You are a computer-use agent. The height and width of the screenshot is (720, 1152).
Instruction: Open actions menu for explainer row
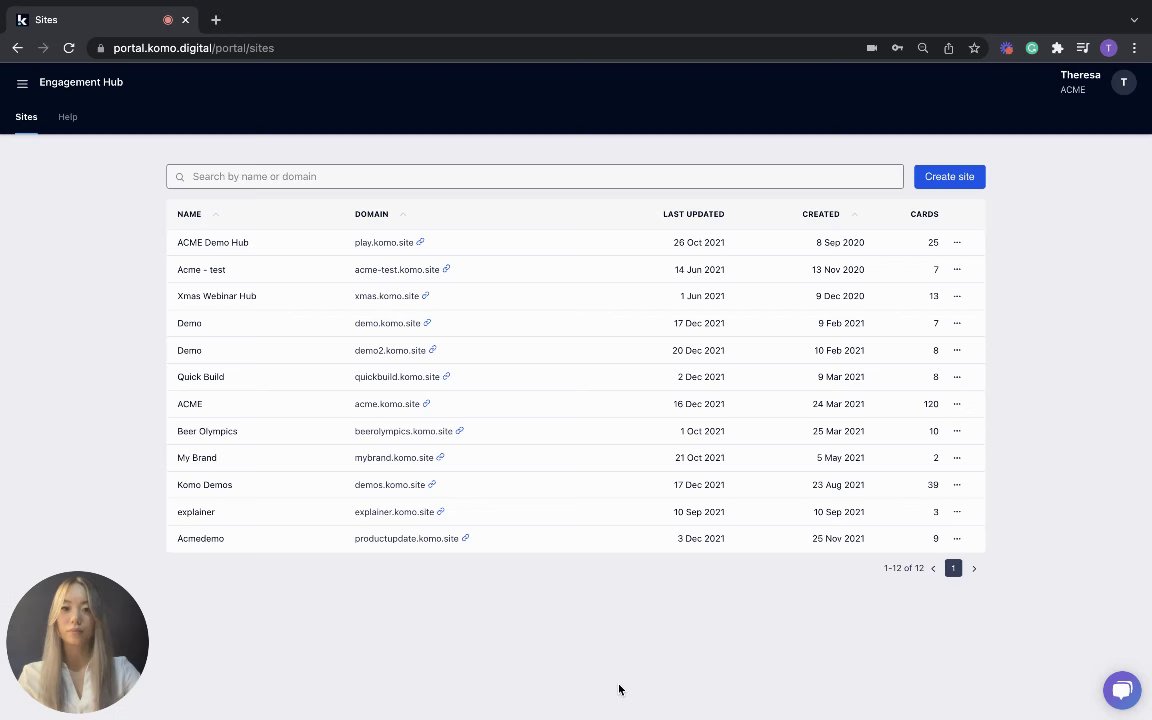pyautogui.click(x=957, y=512)
